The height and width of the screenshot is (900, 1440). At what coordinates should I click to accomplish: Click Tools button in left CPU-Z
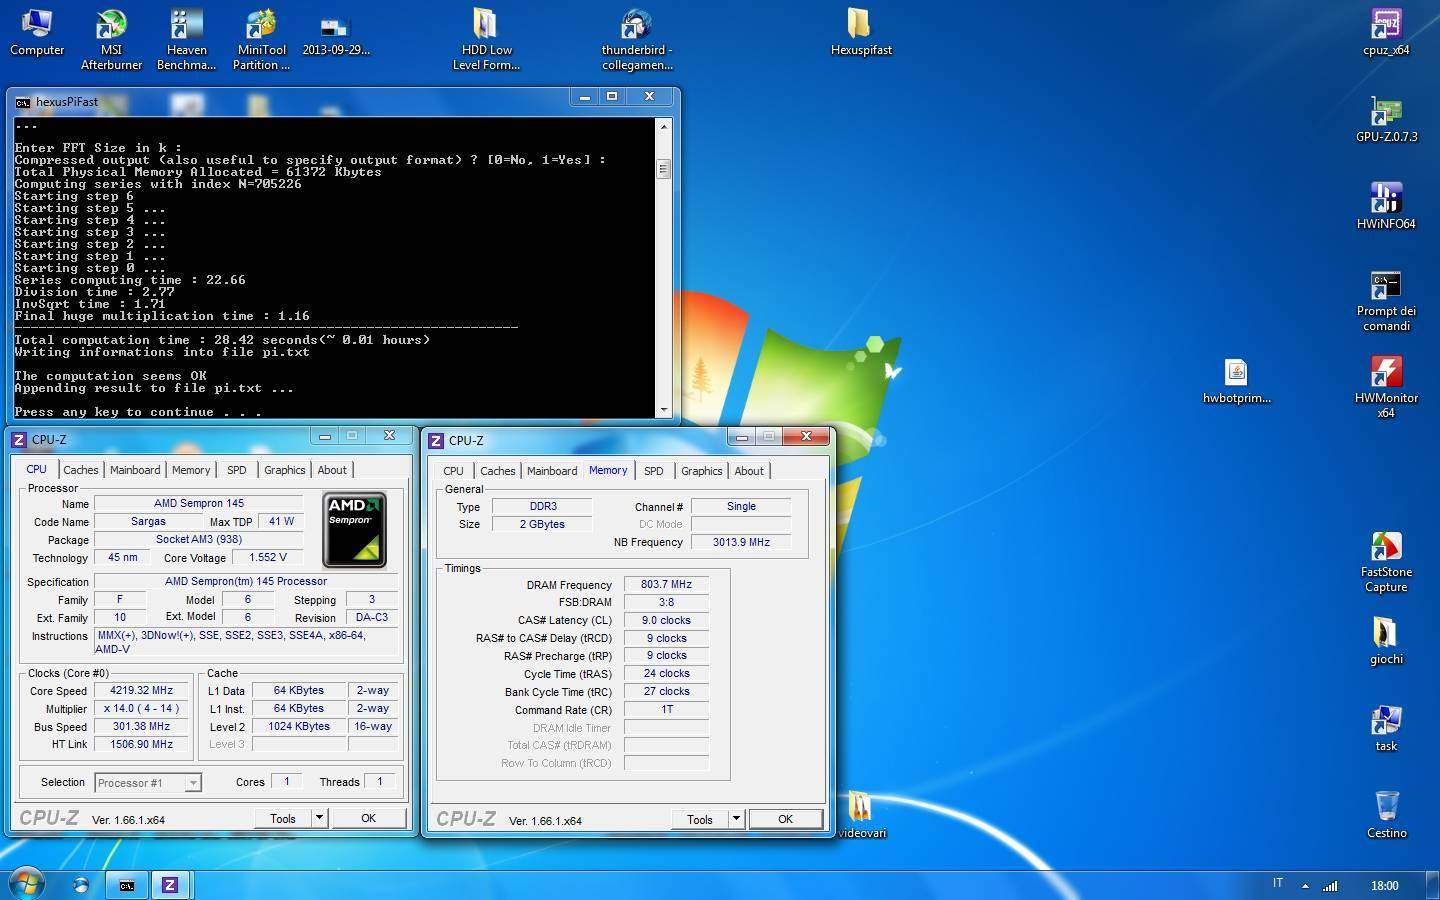pyautogui.click(x=283, y=818)
